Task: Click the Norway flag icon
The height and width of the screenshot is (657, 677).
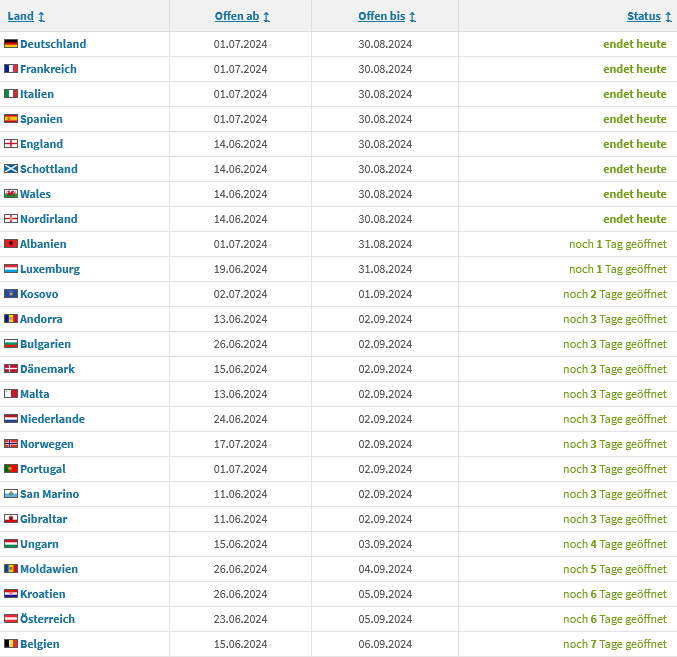Action: [x=11, y=444]
